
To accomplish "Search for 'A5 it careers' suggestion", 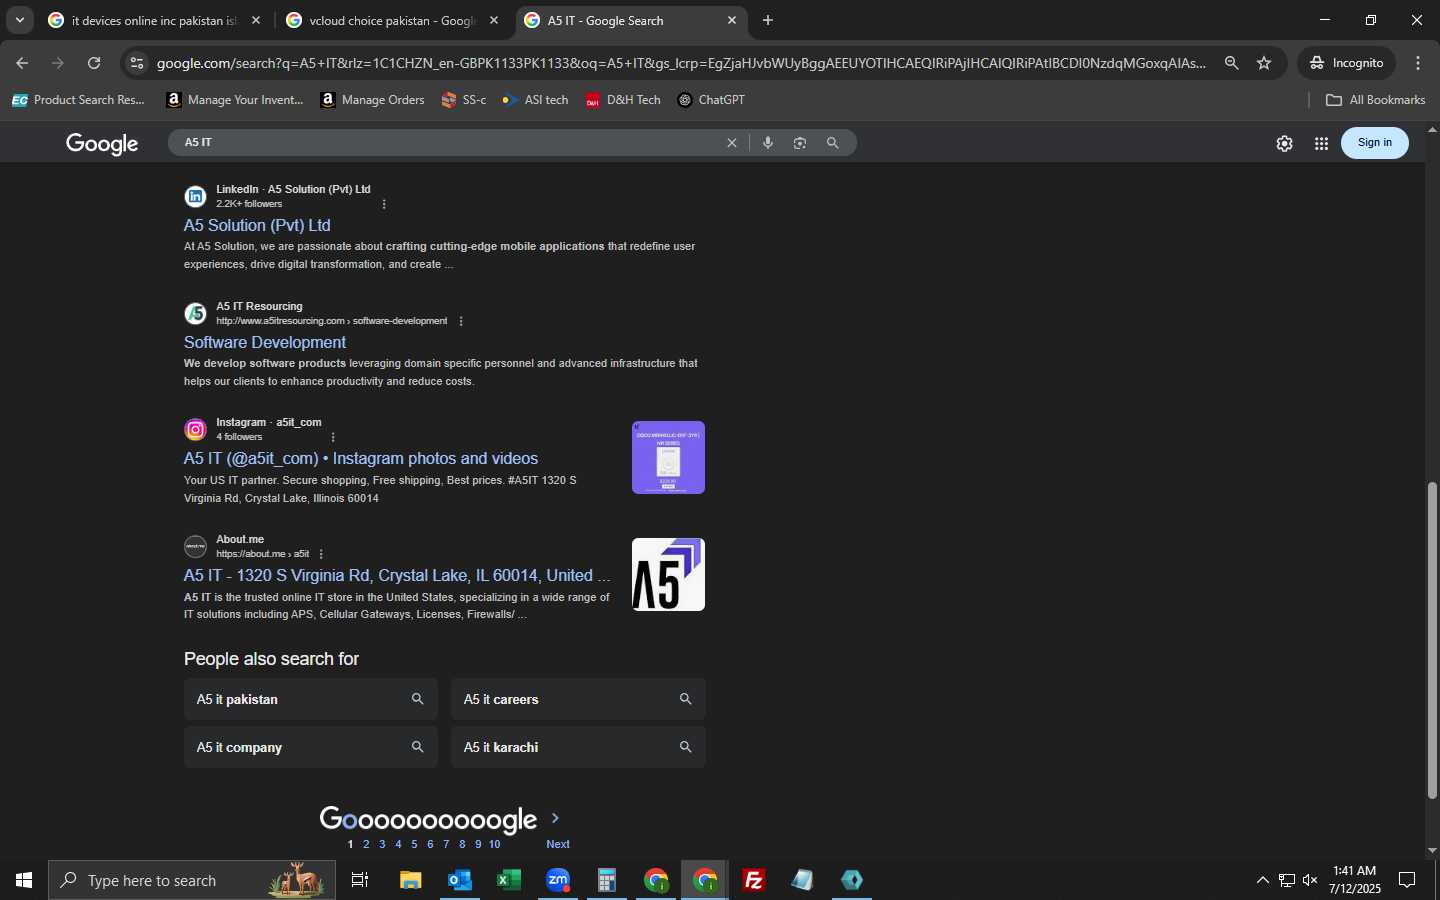I will pos(578,699).
